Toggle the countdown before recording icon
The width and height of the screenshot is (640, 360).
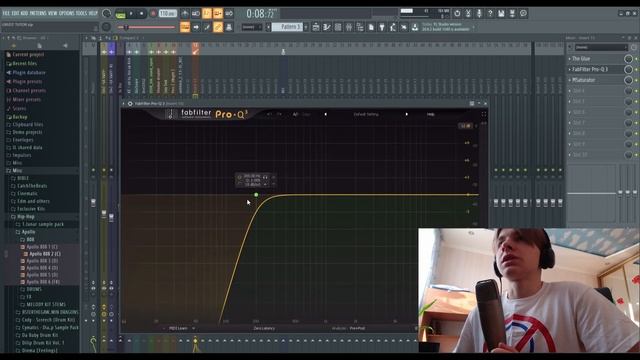207,13
